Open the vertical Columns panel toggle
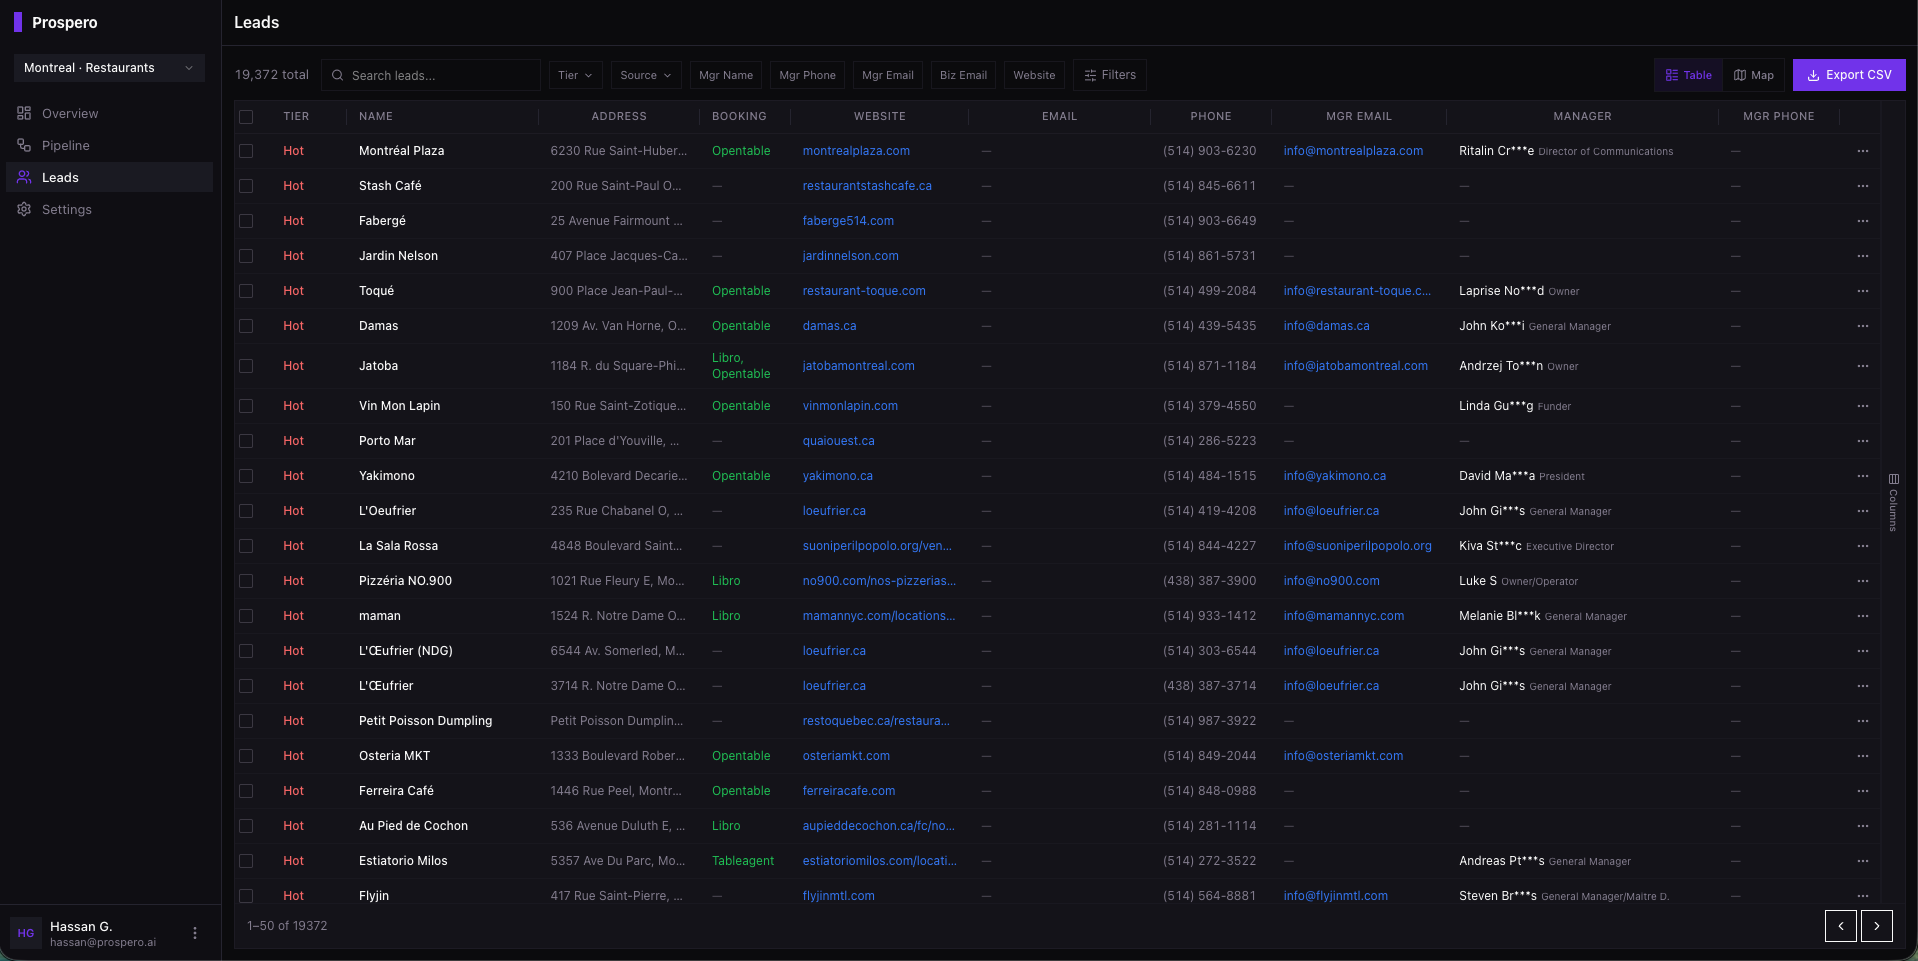1918x961 pixels. [x=1893, y=502]
